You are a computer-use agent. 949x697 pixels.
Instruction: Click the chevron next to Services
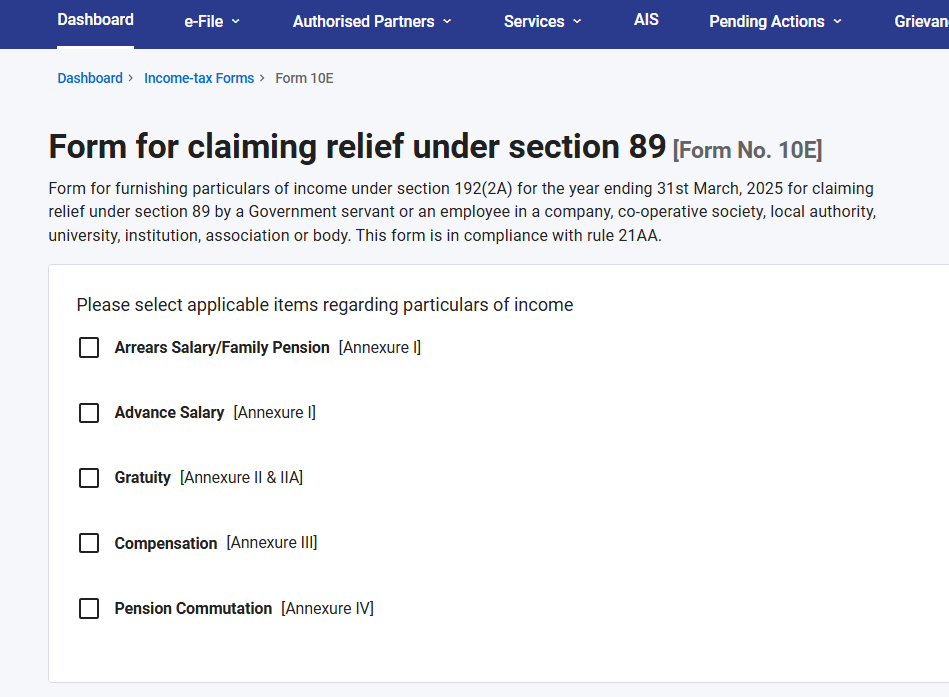pos(575,21)
